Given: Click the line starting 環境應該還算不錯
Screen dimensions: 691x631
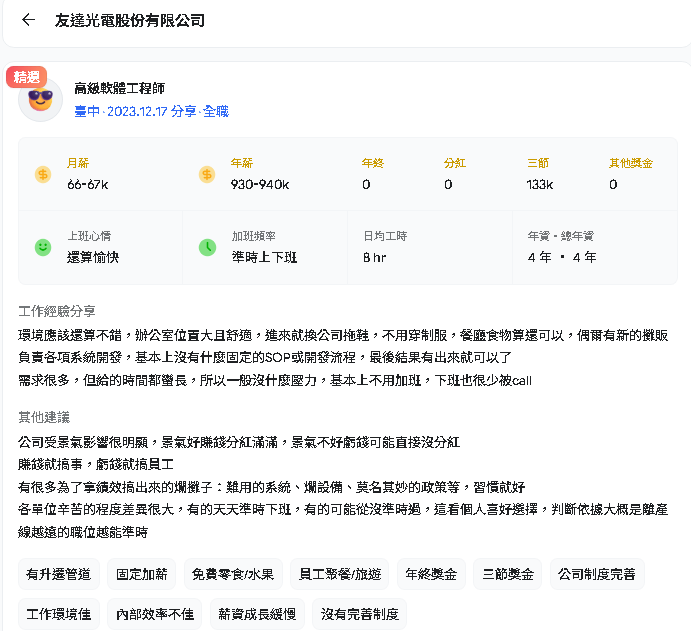Looking at the screenshot, I should (343, 335).
